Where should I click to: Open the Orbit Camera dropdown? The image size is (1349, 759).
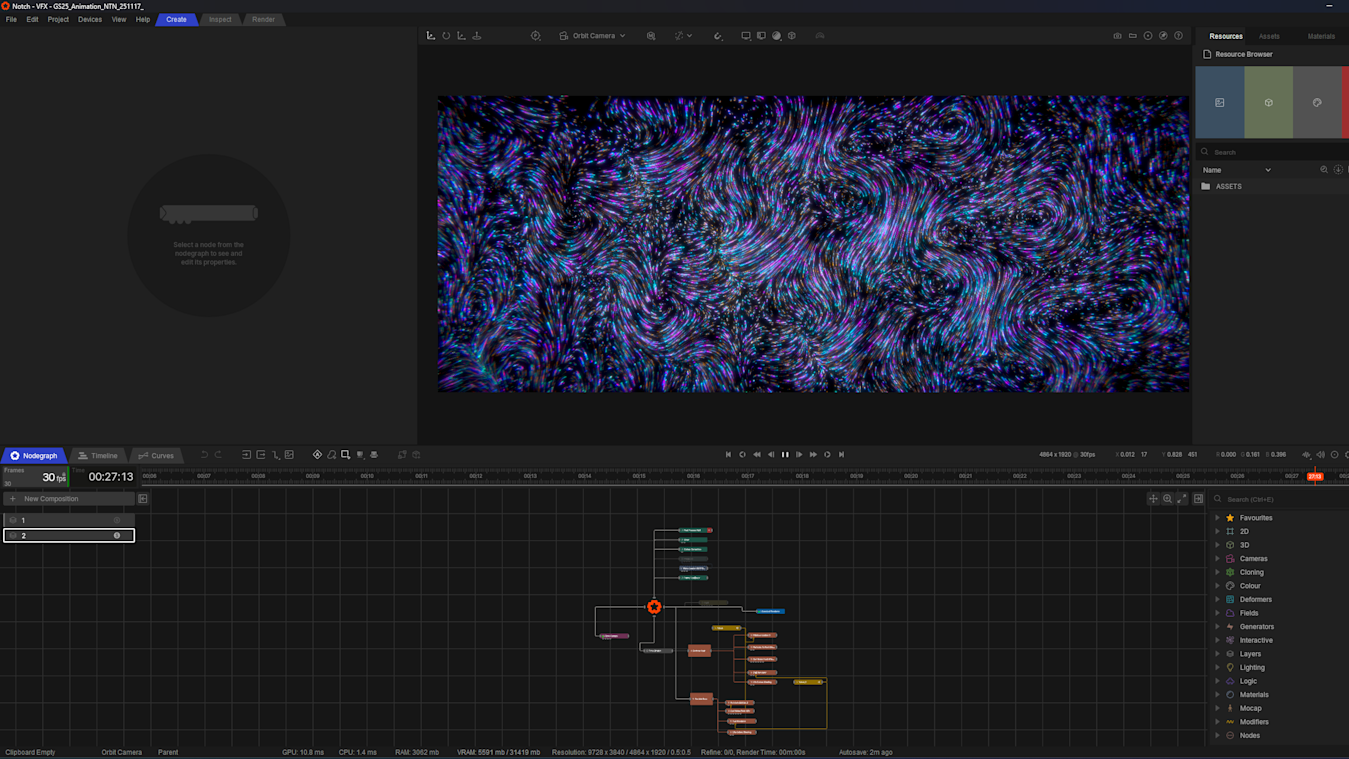tap(593, 36)
